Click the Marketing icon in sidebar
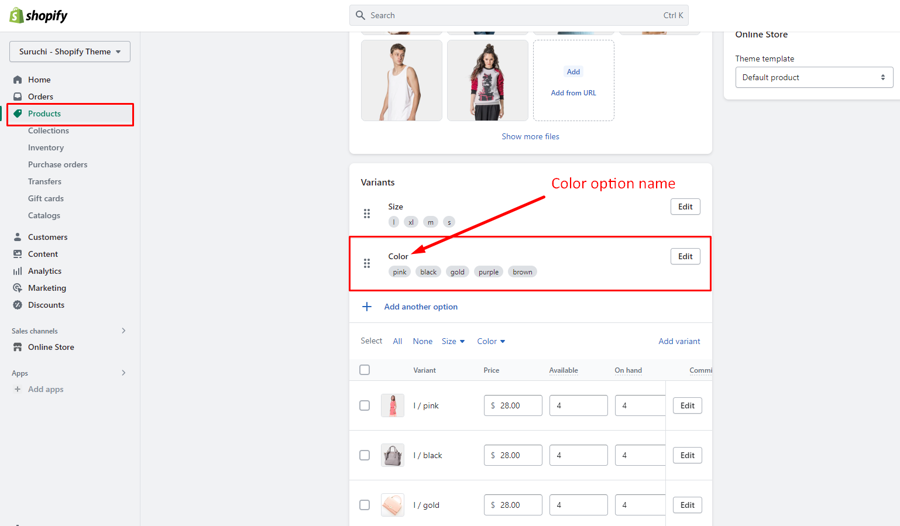 [x=17, y=288]
